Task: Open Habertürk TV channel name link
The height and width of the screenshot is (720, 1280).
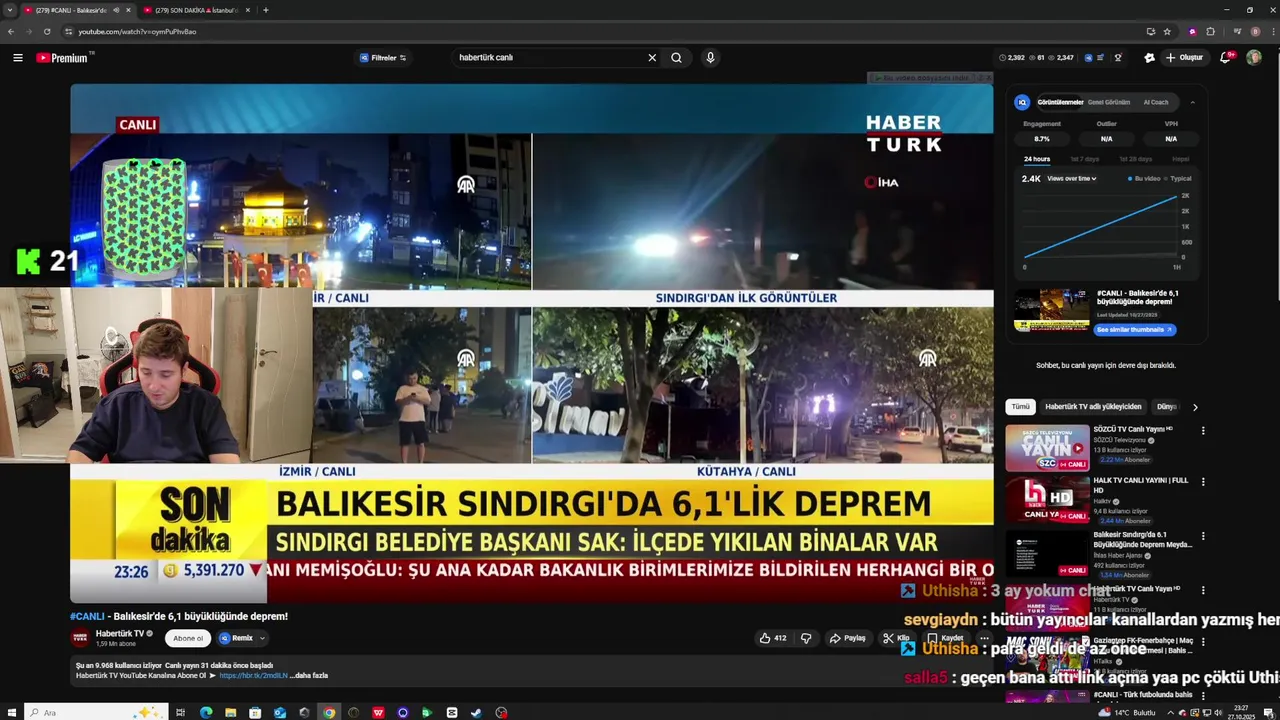Action: click(120, 634)
